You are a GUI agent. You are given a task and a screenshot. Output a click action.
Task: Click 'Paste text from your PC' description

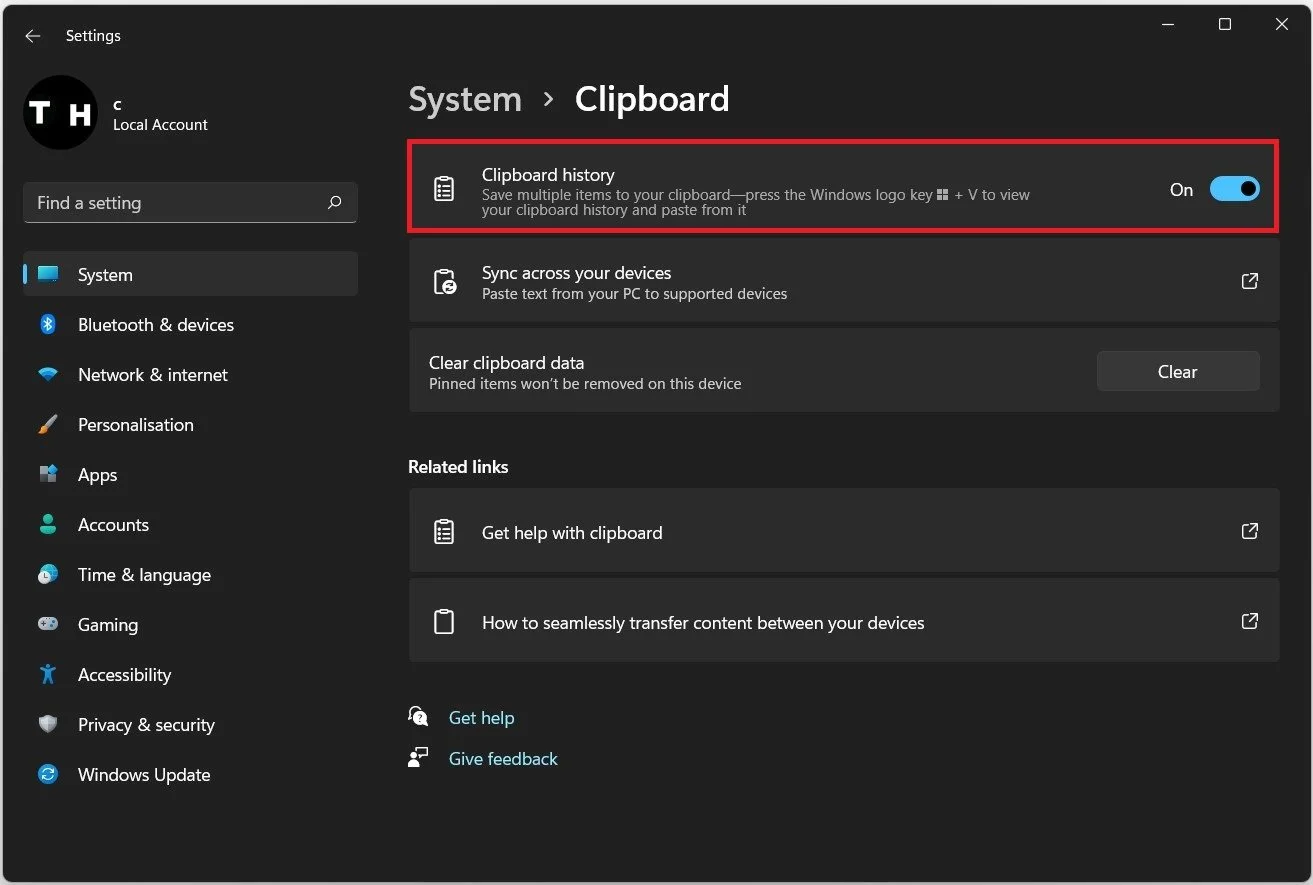634,294
